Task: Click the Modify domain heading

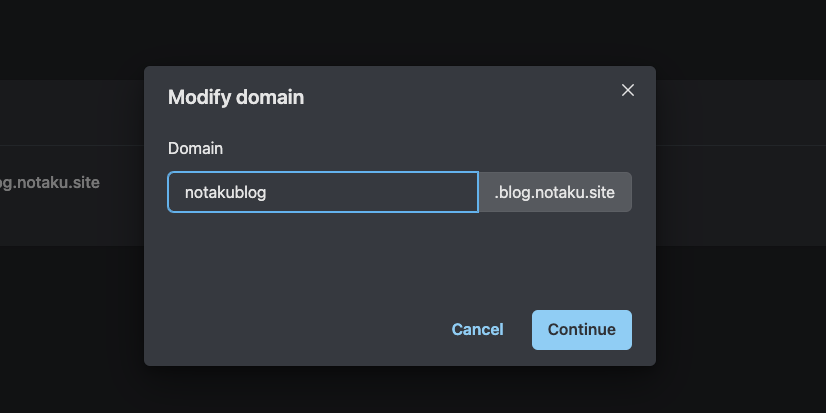Action: pos(236,97)
